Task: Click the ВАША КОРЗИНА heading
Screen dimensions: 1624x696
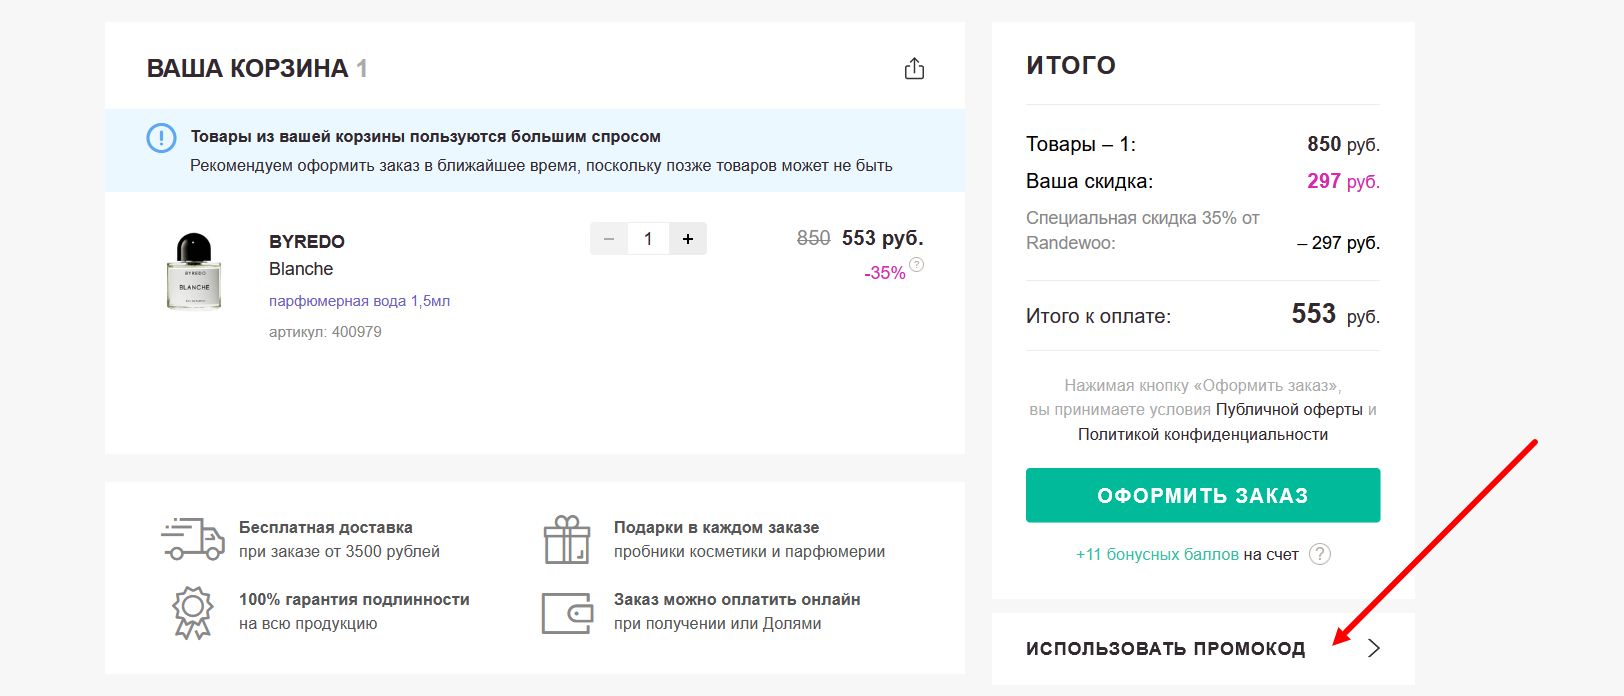Action: point(247,69)
